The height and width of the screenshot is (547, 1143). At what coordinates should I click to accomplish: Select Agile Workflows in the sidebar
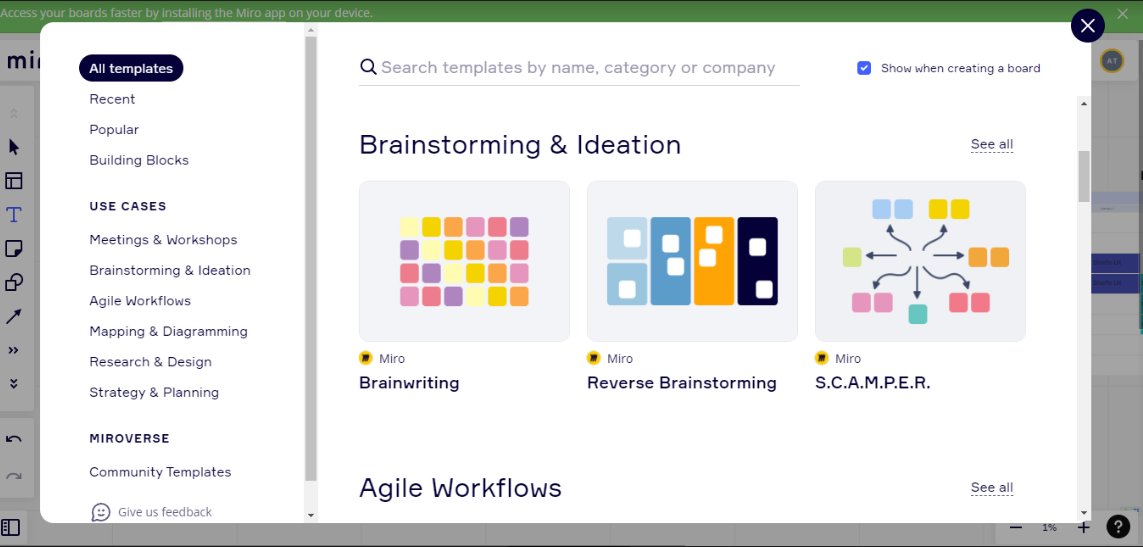140,301
